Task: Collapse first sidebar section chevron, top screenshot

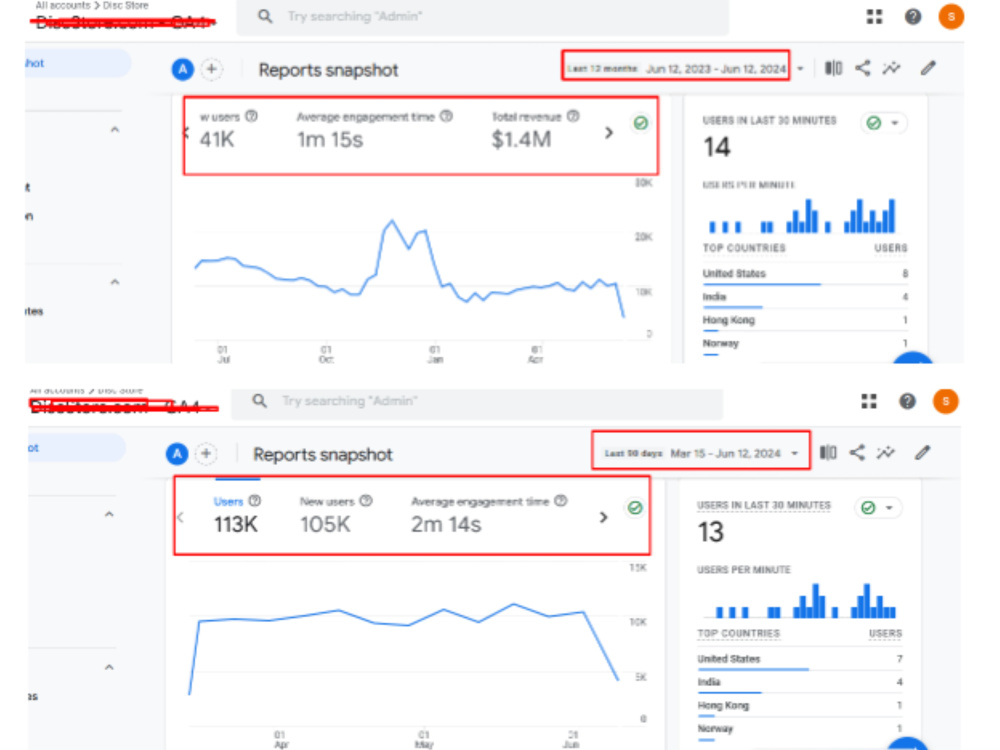Action: [115, 129]
